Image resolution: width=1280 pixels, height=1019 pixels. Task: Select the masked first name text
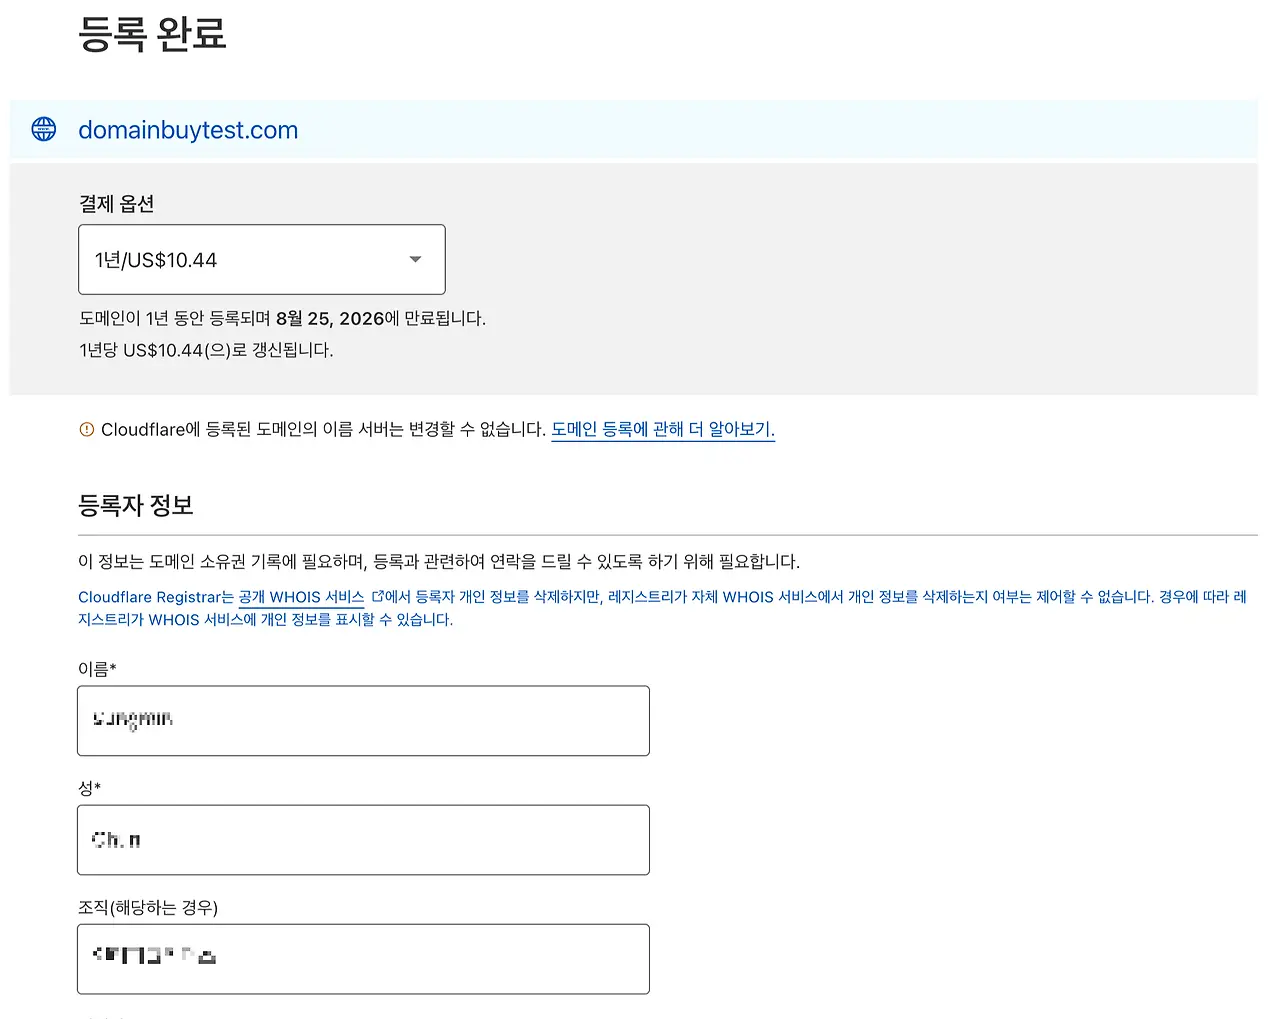pos(131,719)
